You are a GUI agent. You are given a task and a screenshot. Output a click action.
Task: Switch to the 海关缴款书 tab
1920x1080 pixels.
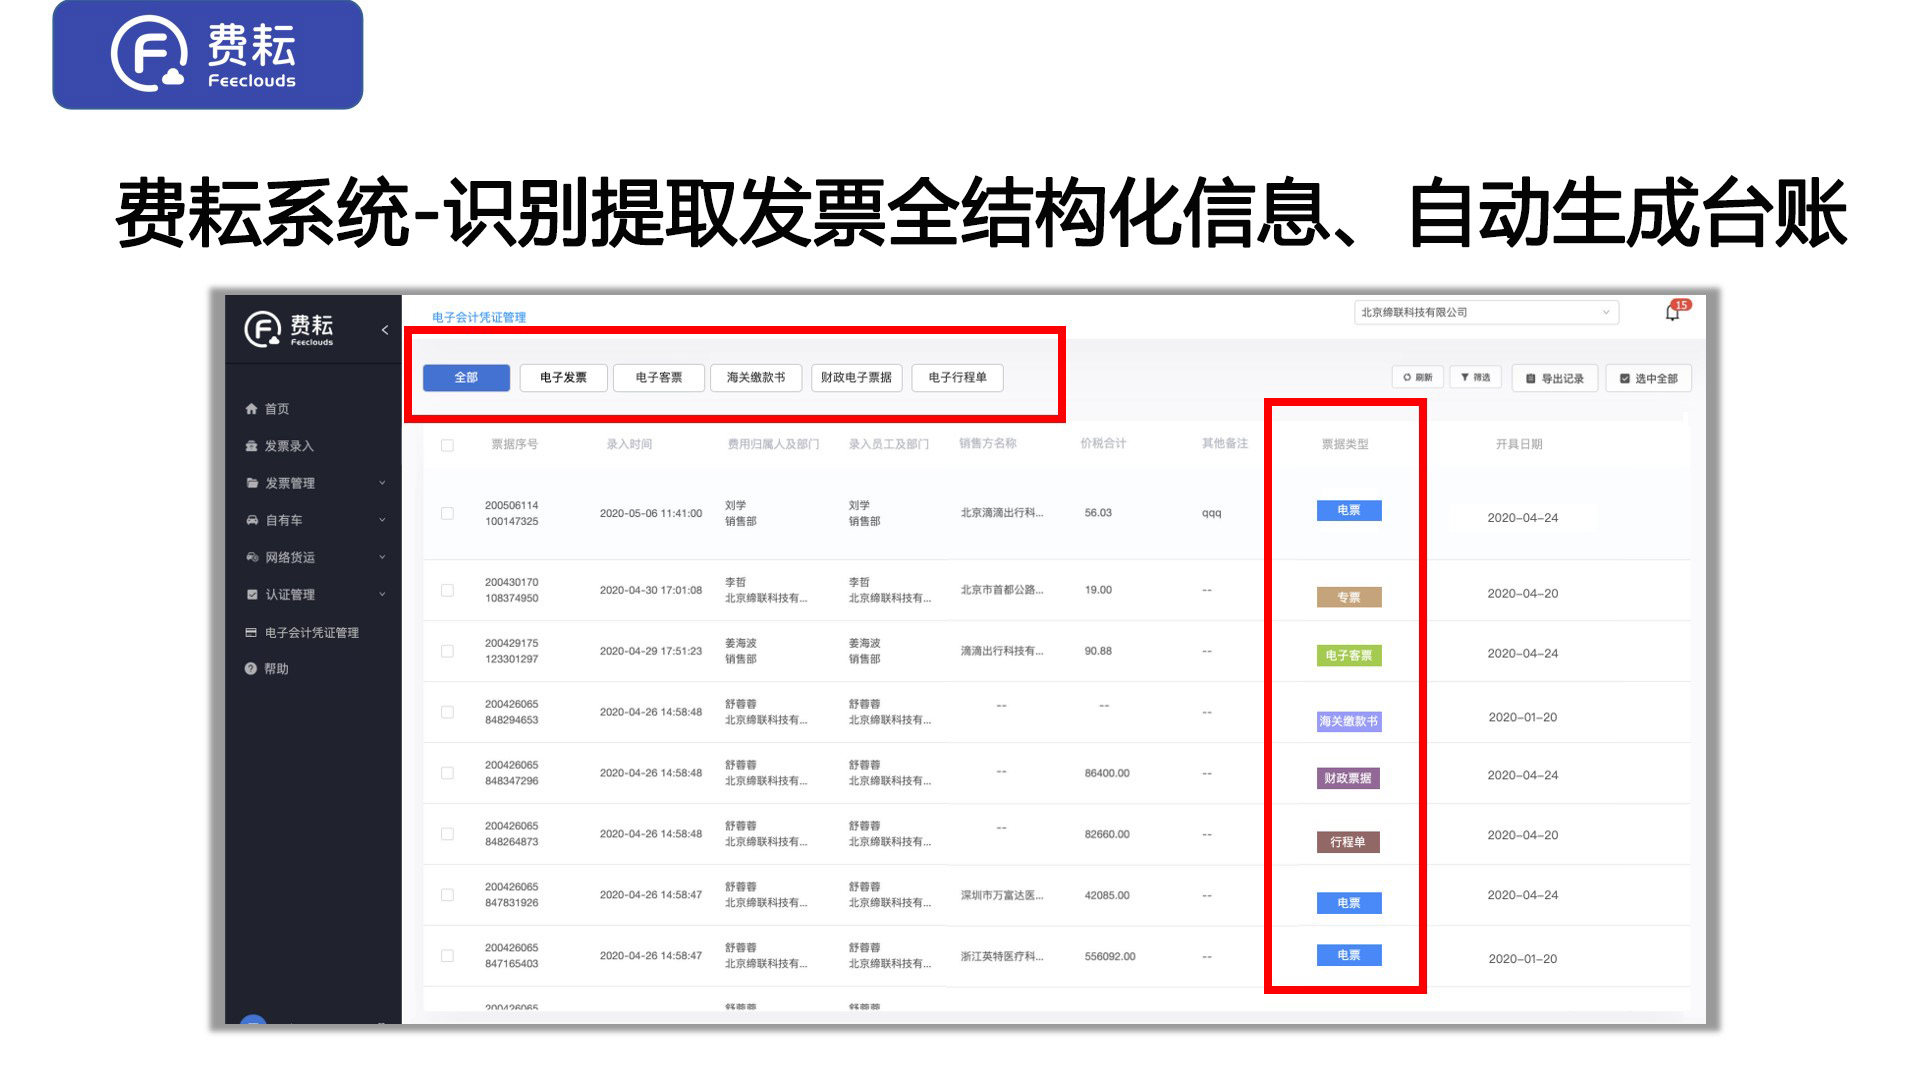(756, 378)
